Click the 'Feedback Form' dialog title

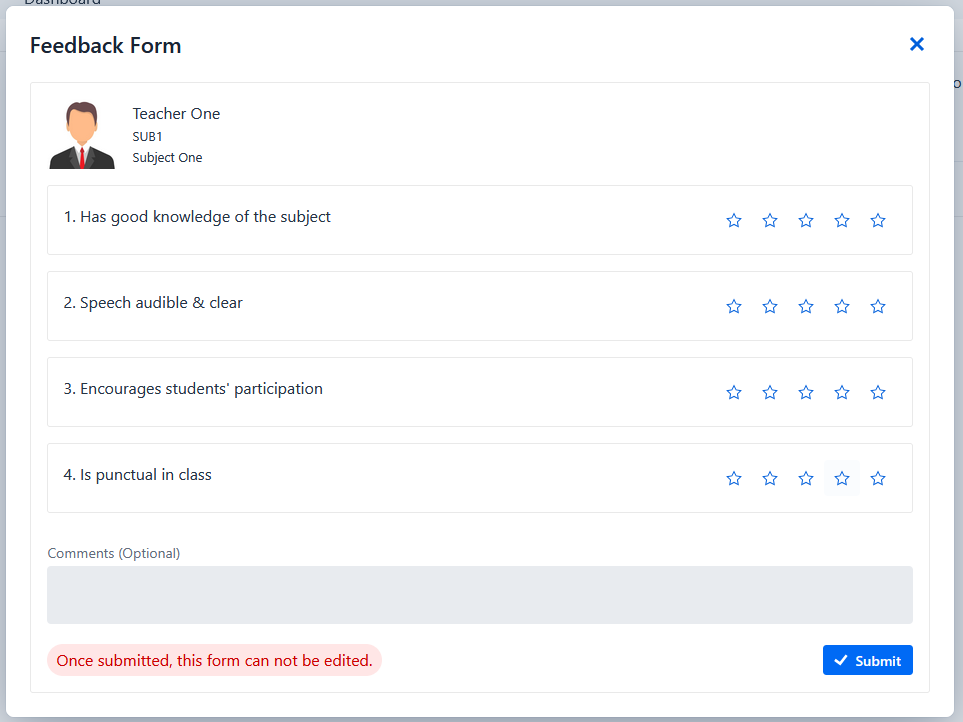[105, 45]
